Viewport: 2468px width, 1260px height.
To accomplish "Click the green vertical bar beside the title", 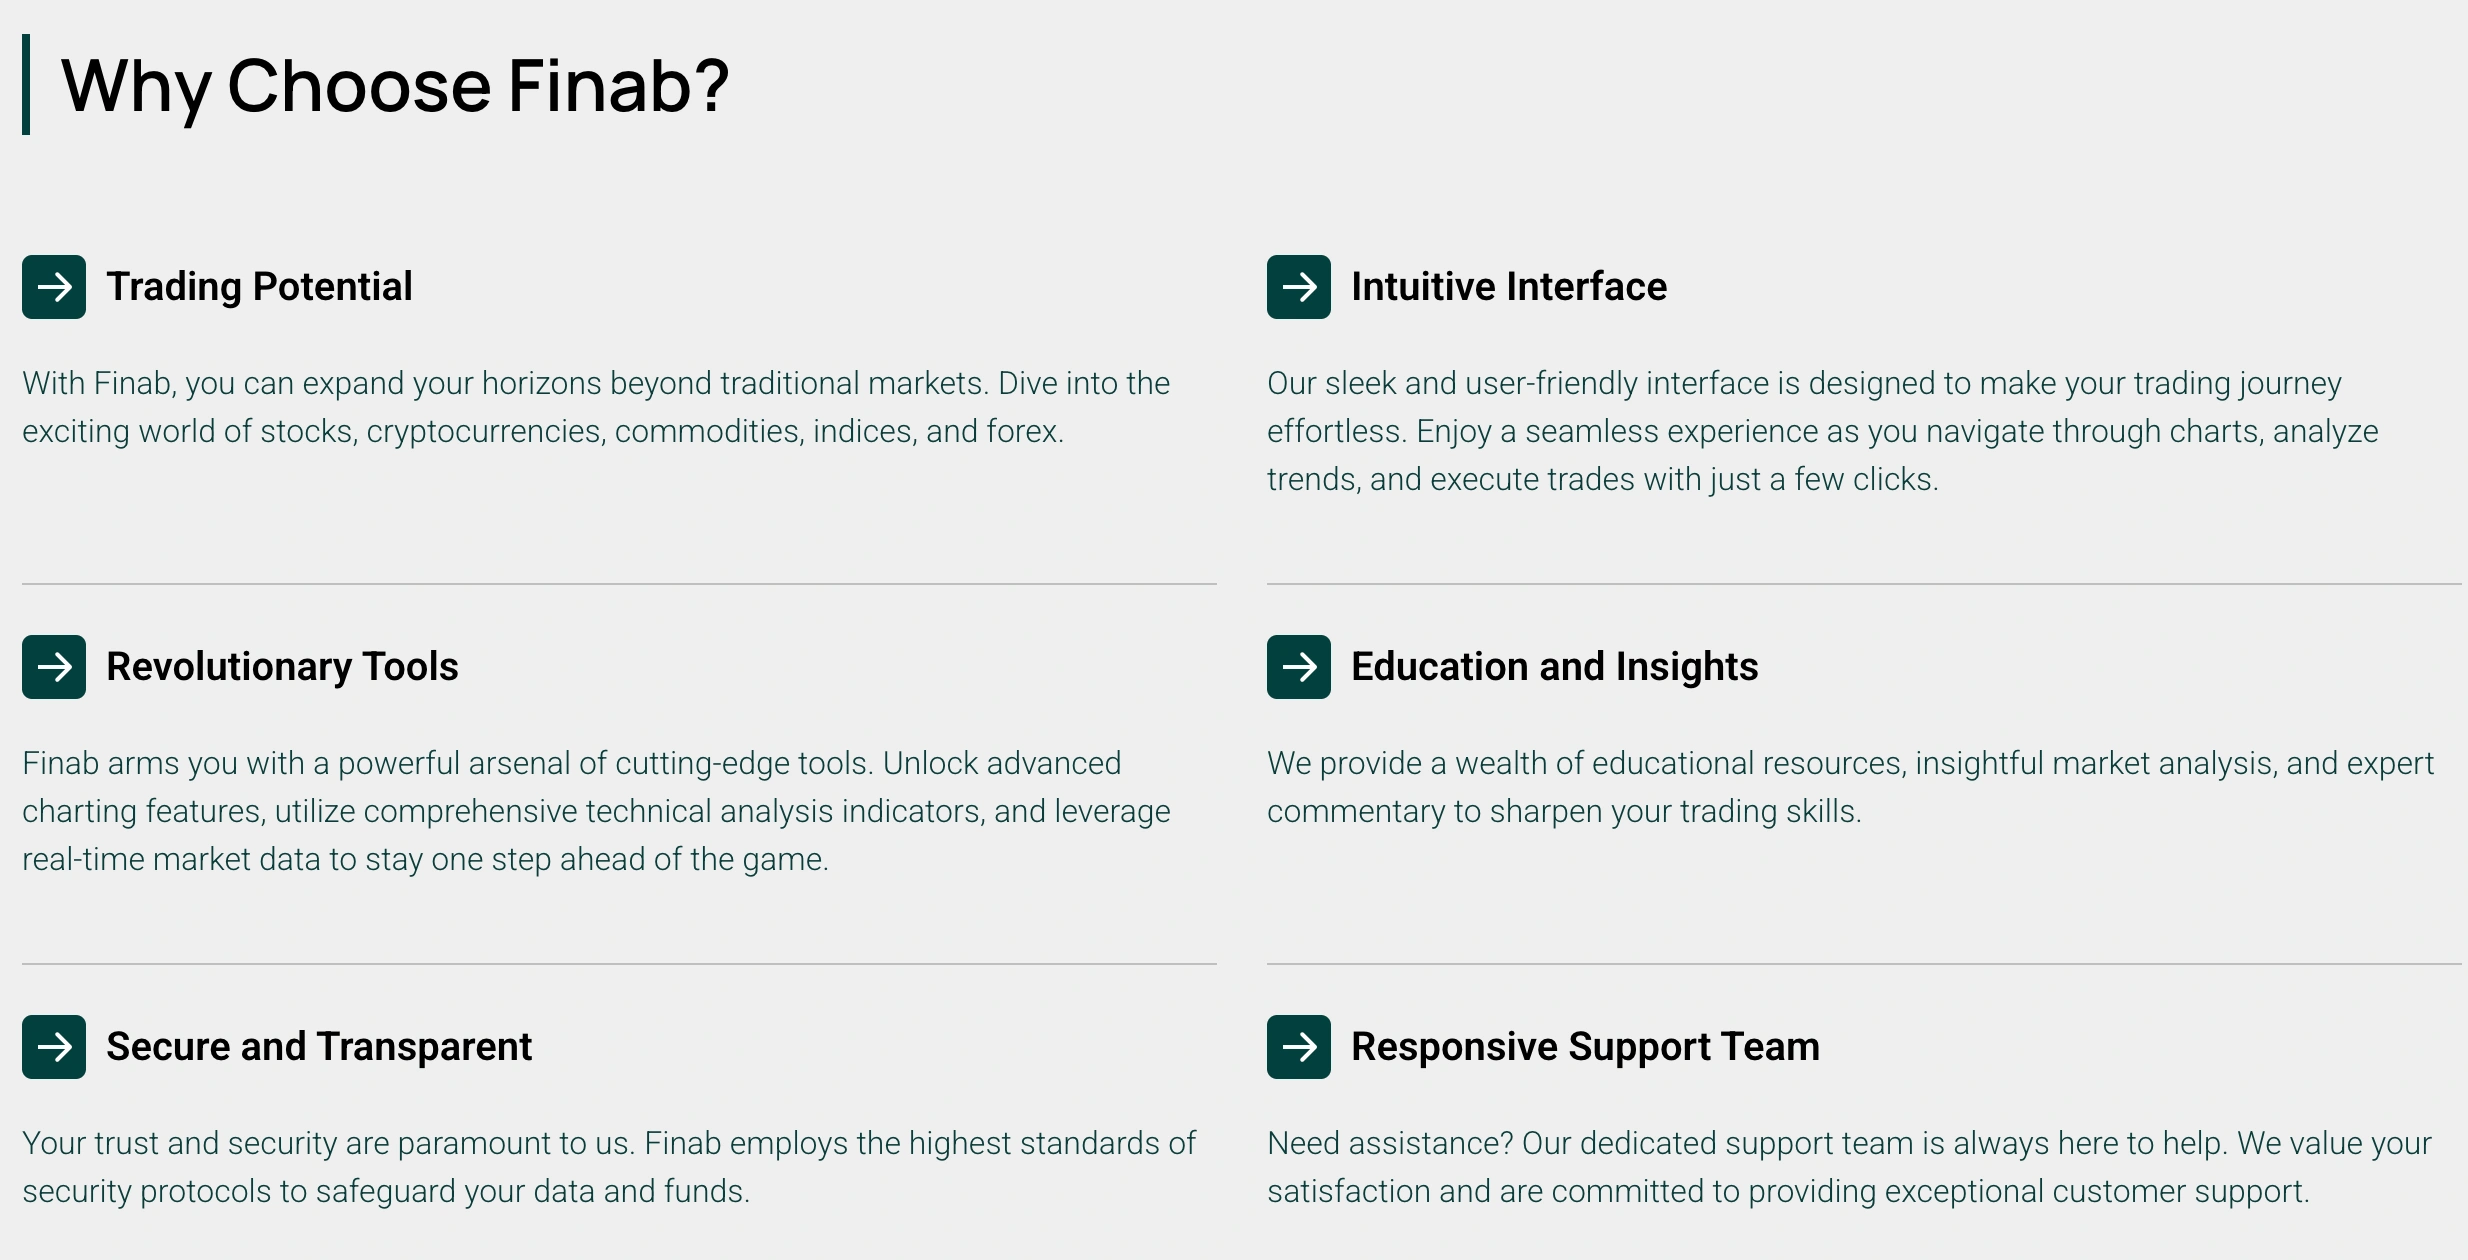I will click(26, 84).
